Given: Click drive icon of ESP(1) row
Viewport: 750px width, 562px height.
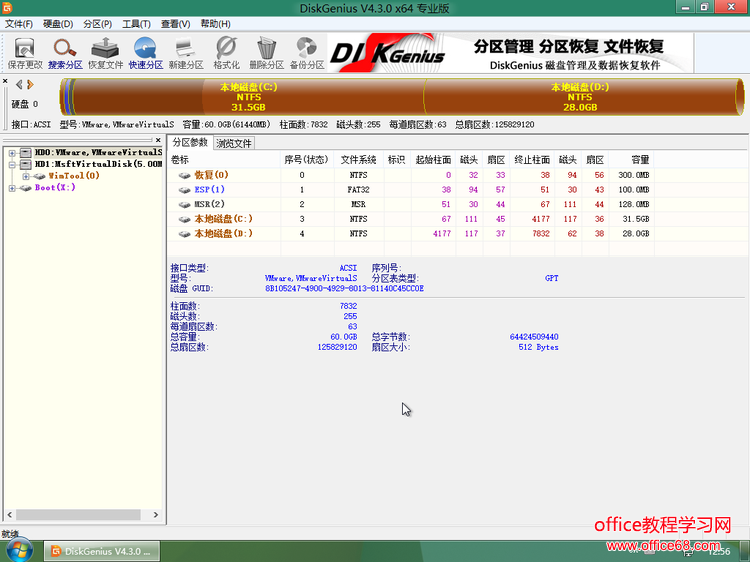Looking at the screenshot, I should click(x=184, y=190).
